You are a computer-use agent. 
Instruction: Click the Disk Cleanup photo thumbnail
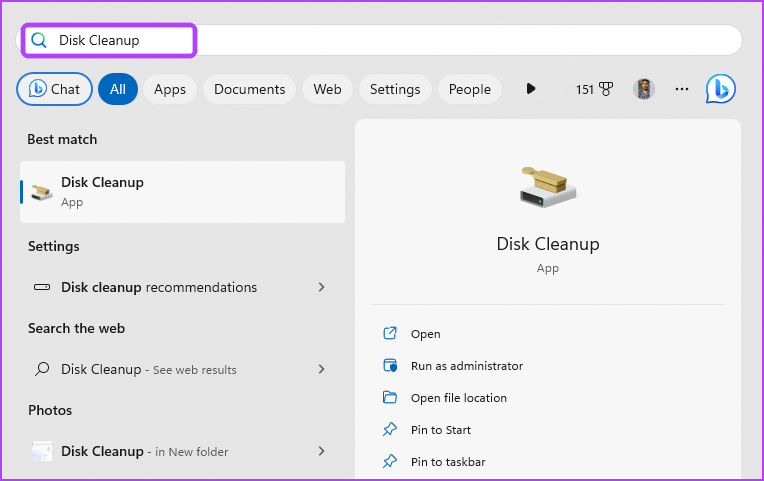tap(42, 451)
